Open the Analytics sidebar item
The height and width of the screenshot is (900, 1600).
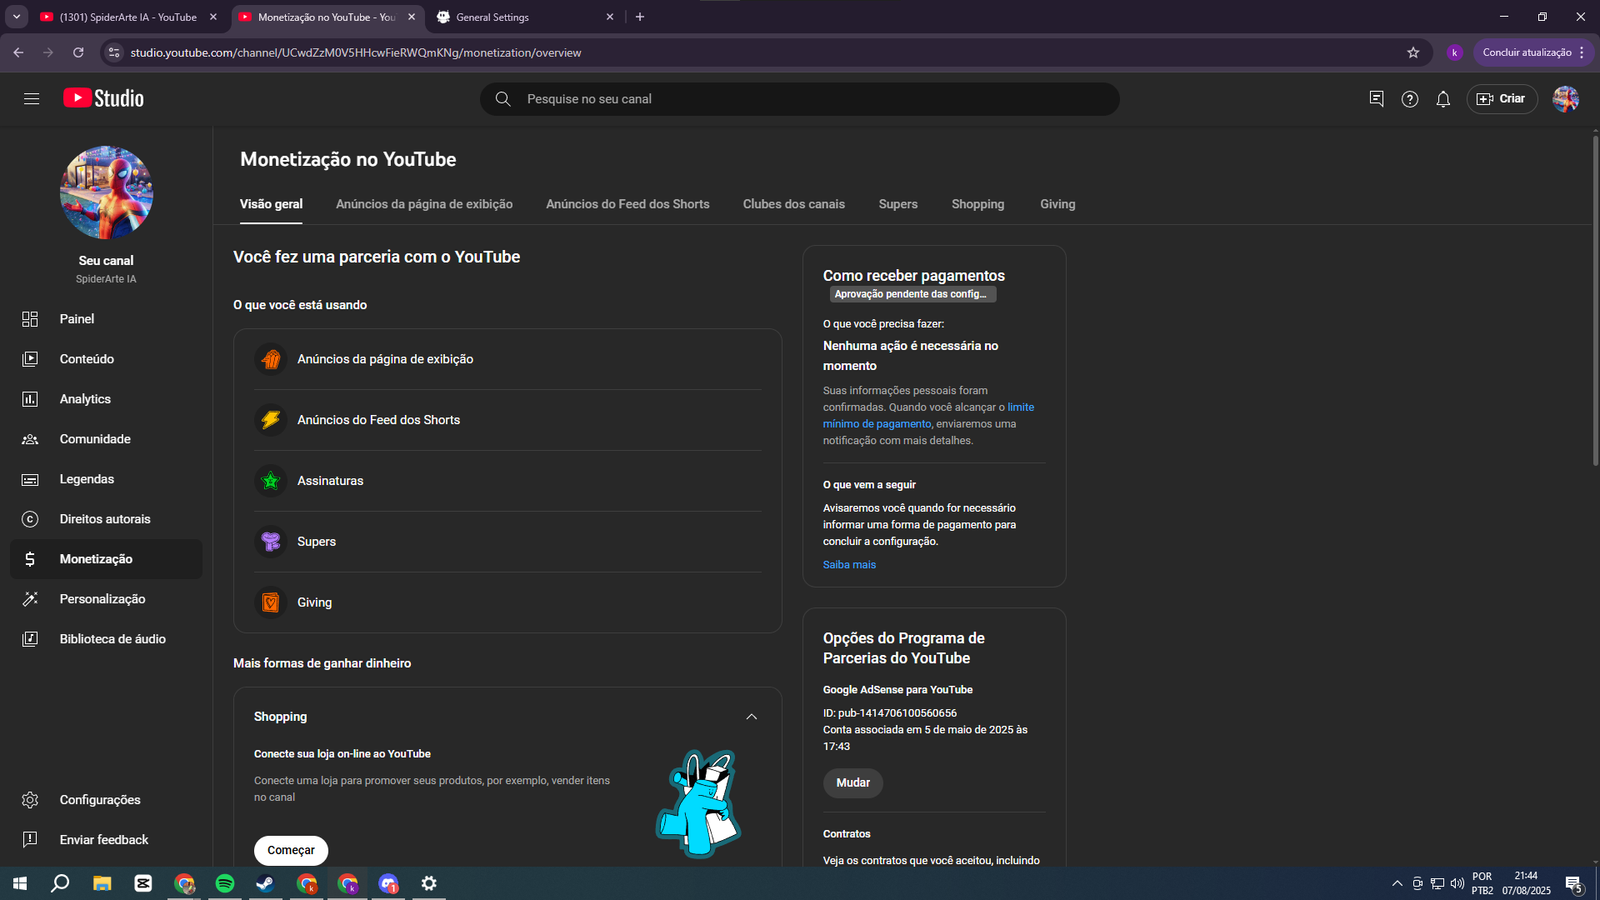pos(106,399)
